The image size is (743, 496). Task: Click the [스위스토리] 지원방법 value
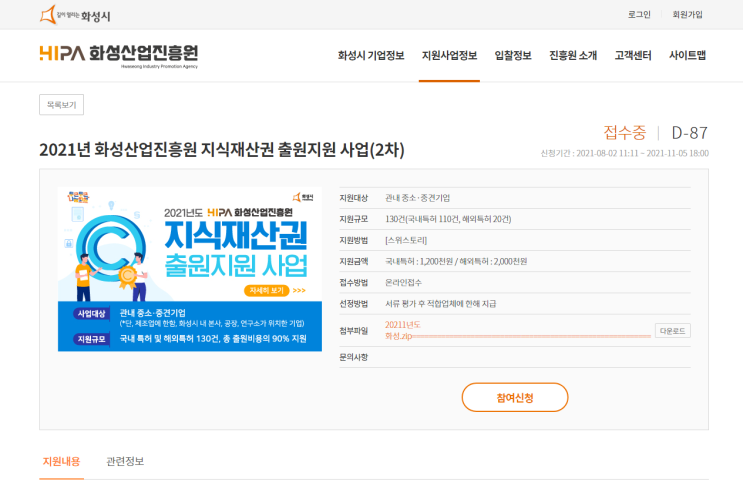406,241
